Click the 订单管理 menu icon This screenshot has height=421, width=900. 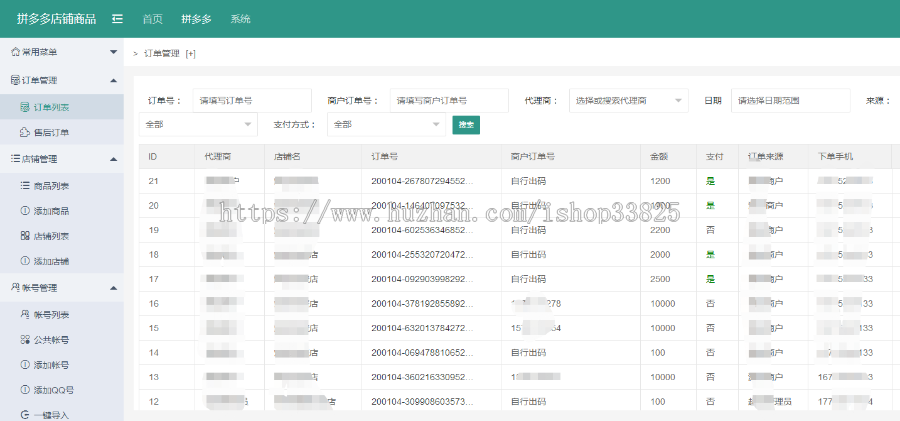[x=15, y=80]
